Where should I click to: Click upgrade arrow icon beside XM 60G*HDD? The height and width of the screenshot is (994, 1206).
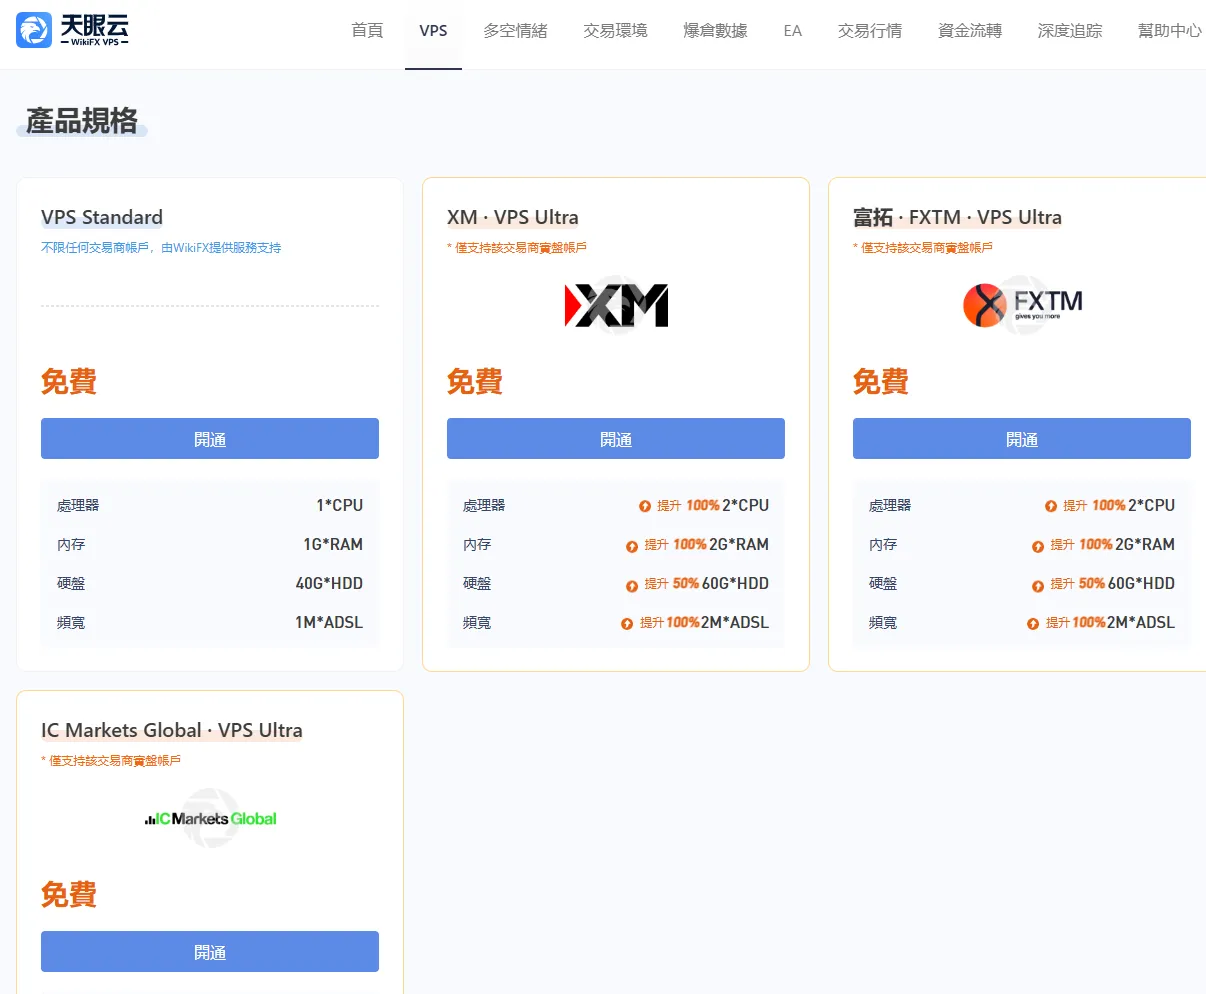(x=632, y=586)
